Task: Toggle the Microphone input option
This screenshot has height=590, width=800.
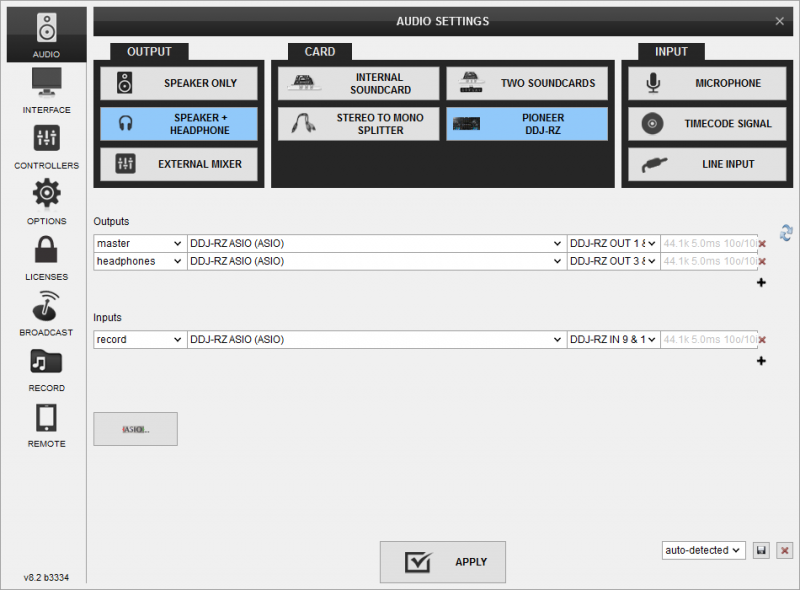Action: pos(707,84)
